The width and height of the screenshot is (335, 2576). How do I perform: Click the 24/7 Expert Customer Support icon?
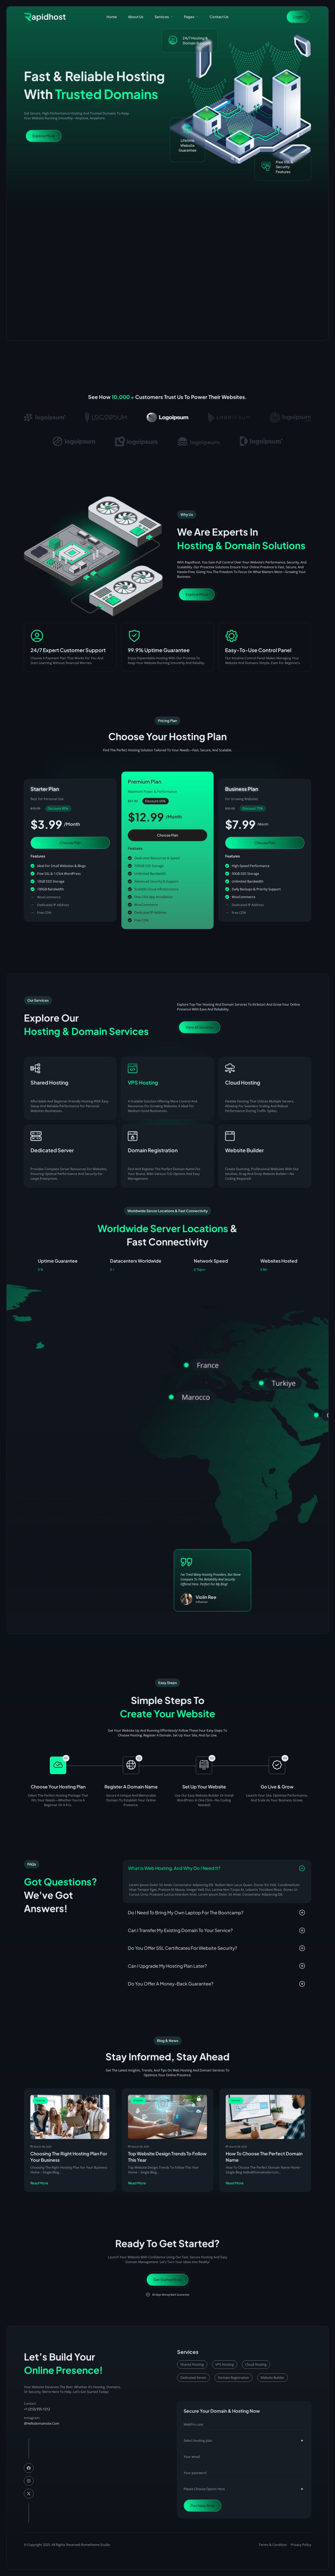click(37, 636)
